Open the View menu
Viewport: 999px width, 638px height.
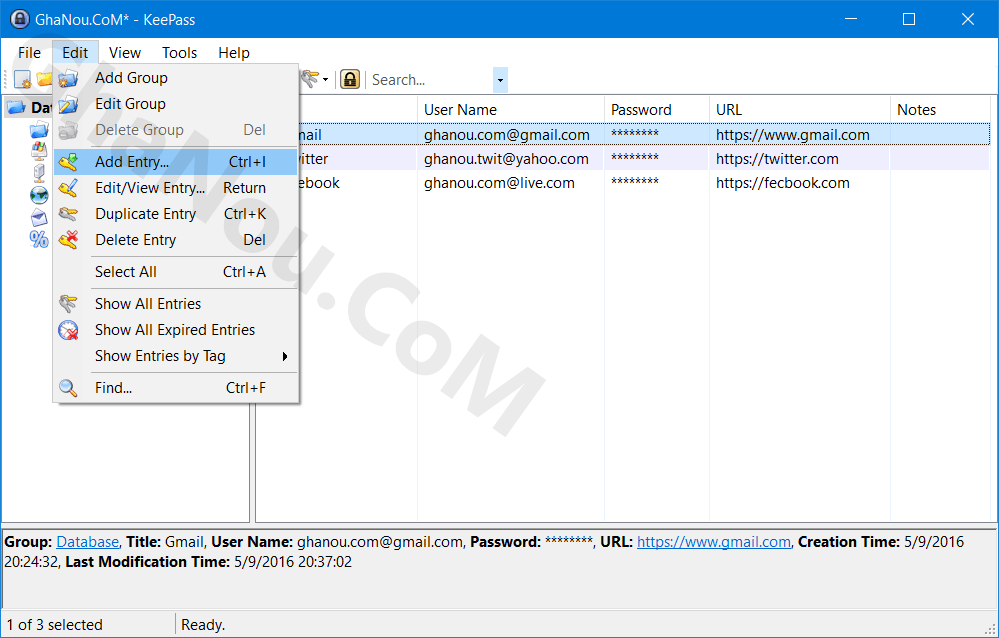(x=125, y=53)
